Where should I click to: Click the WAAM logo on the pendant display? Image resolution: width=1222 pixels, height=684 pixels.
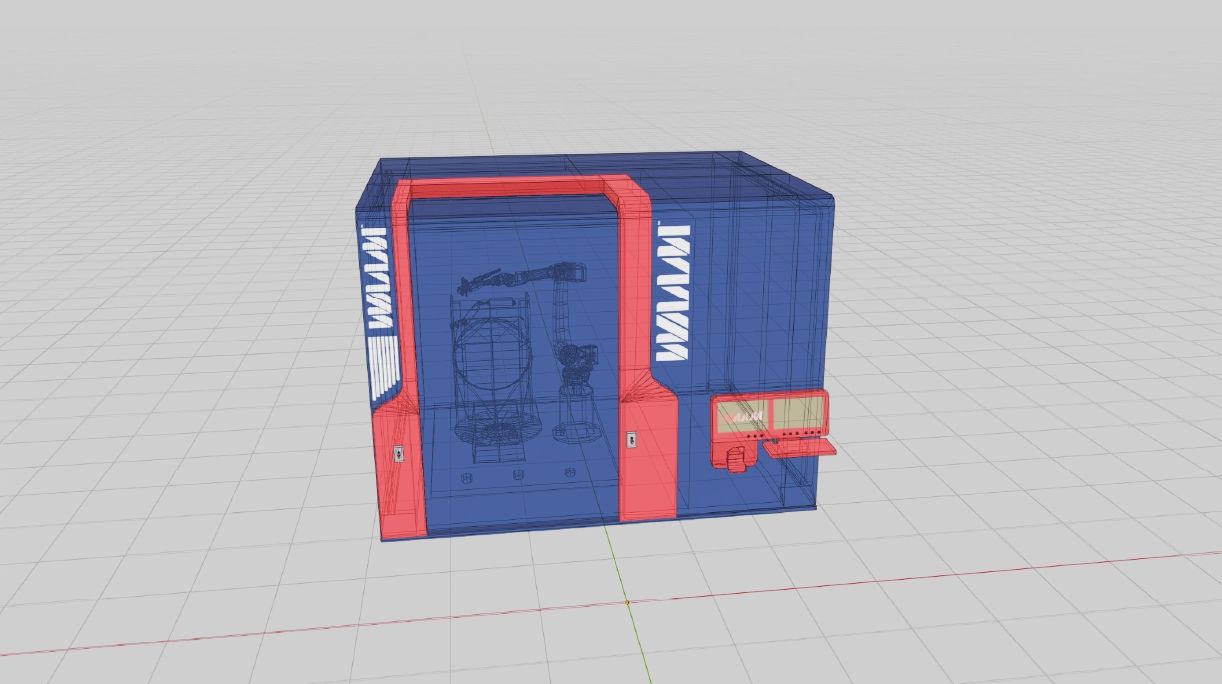pyautogui.click(x=746, y=416)
